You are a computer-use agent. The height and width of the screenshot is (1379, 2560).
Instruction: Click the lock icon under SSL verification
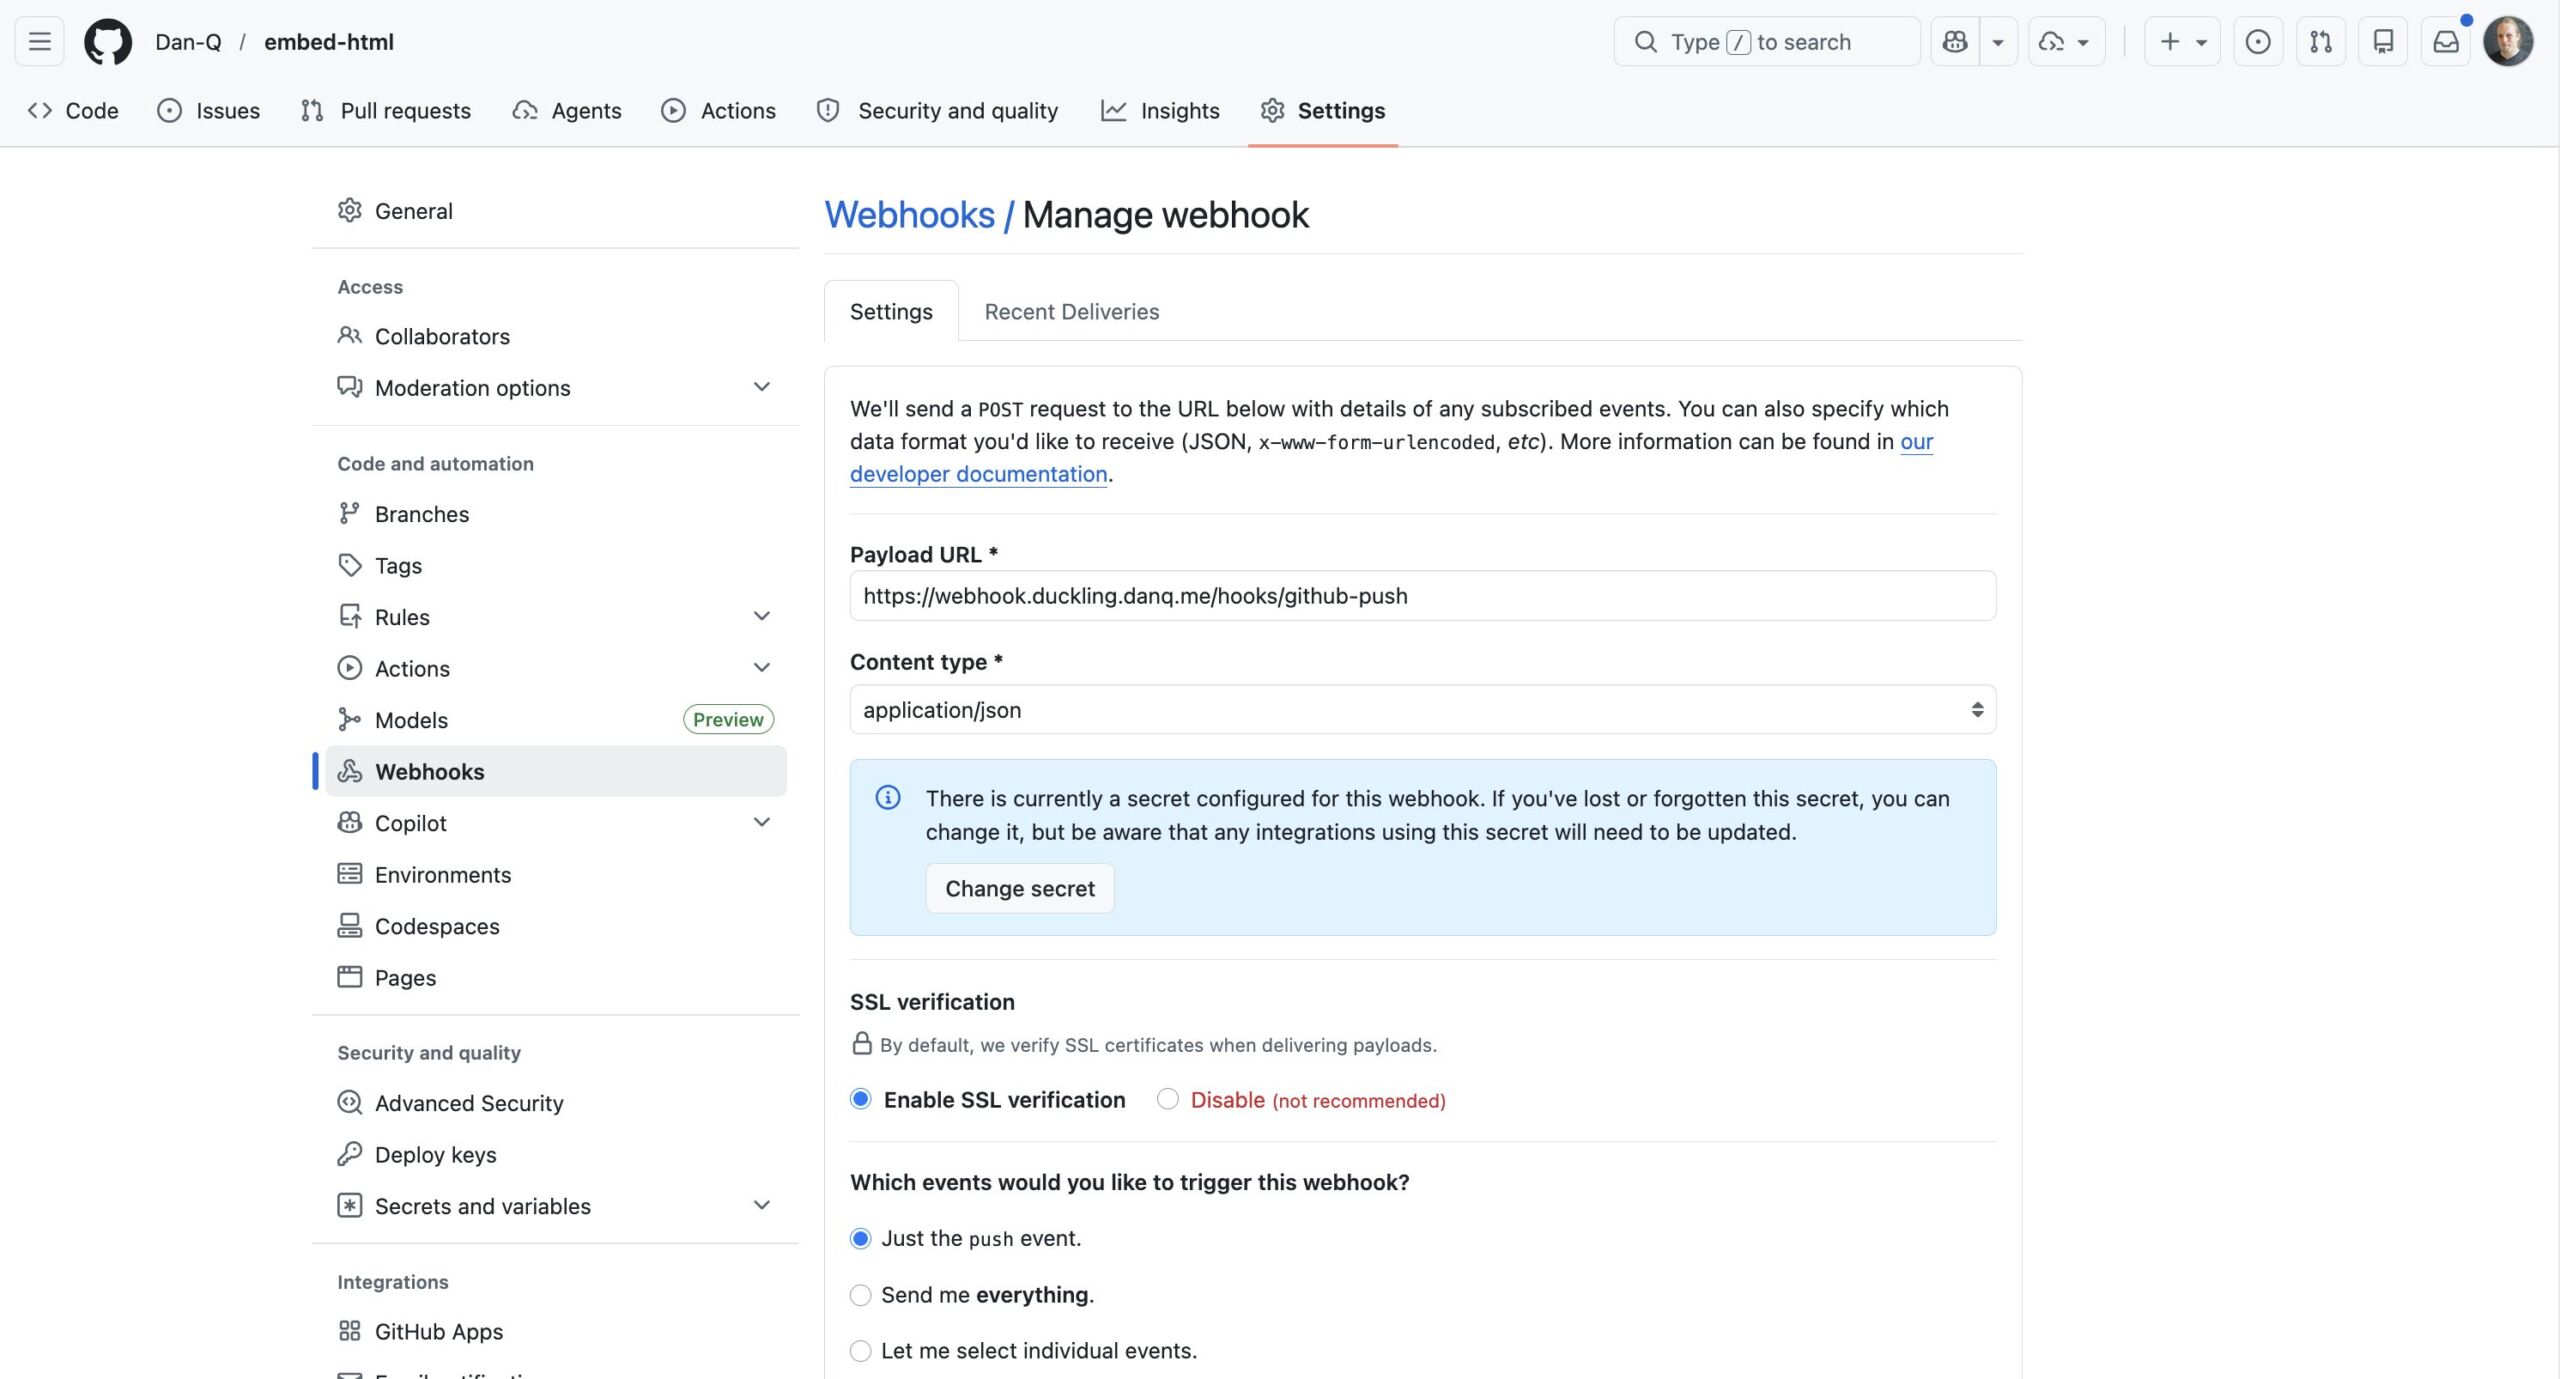tap(862, 1044)
